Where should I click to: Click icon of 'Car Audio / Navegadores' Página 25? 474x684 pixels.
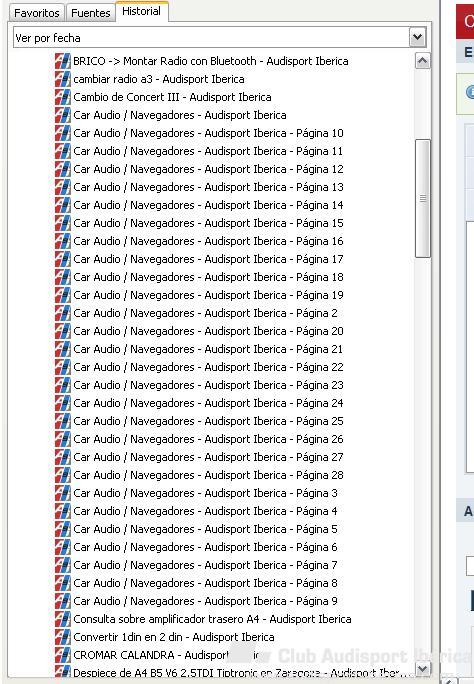[62, 421]
